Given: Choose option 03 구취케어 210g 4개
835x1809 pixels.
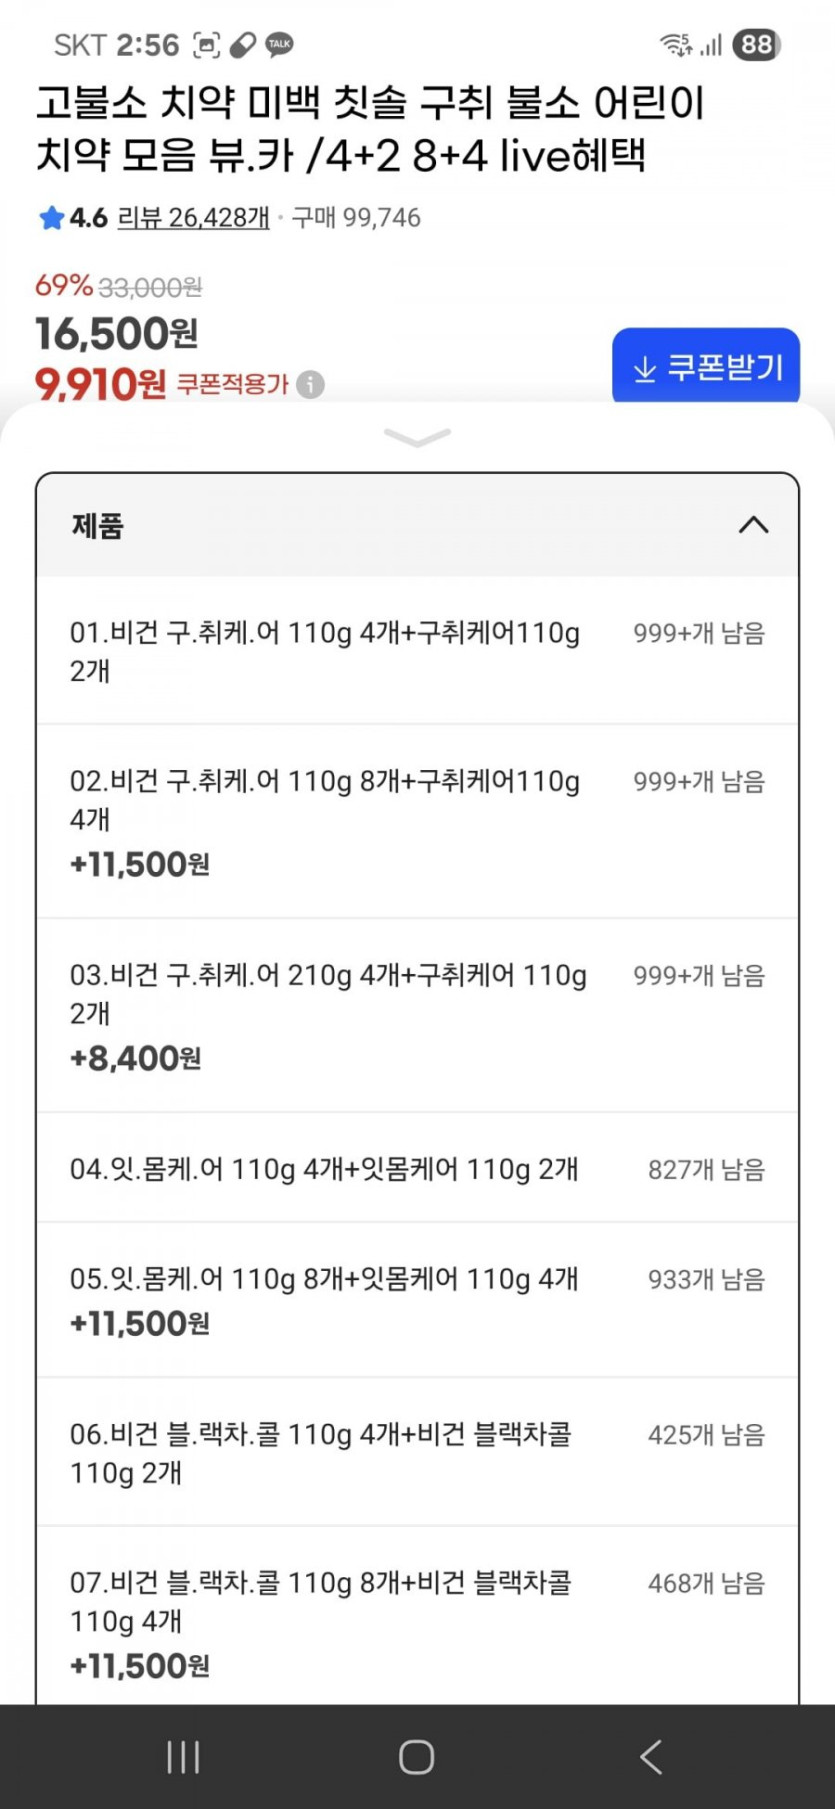Looking at the screenshot, I should pos(417,1015).
